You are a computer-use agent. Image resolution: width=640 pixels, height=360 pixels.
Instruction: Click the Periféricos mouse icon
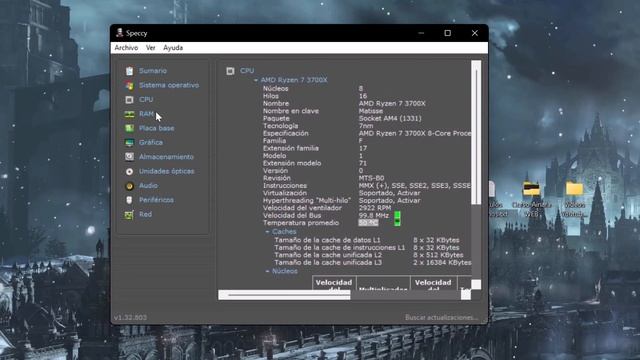(x=129, y=200)
